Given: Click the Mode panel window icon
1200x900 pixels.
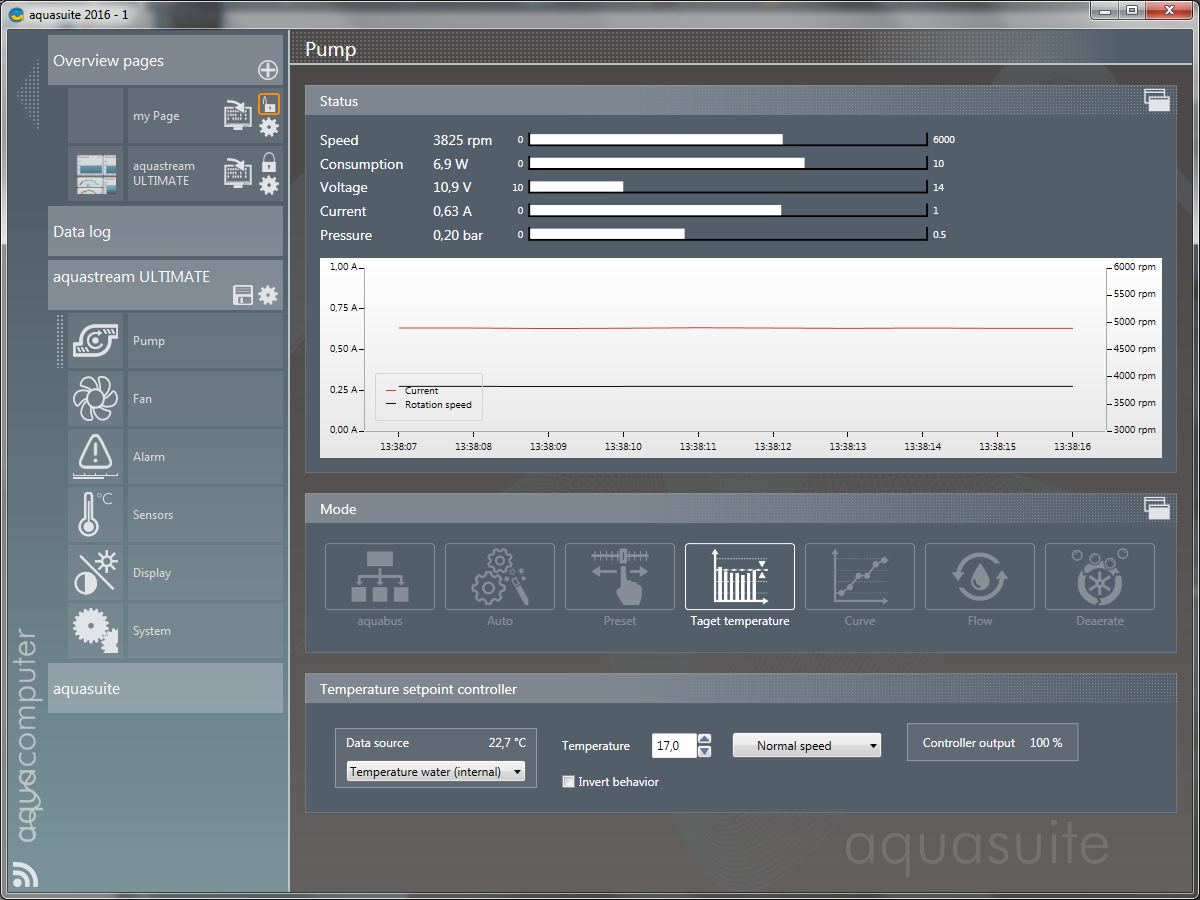Looking at the screenshot, I should tap(1157, 508).
